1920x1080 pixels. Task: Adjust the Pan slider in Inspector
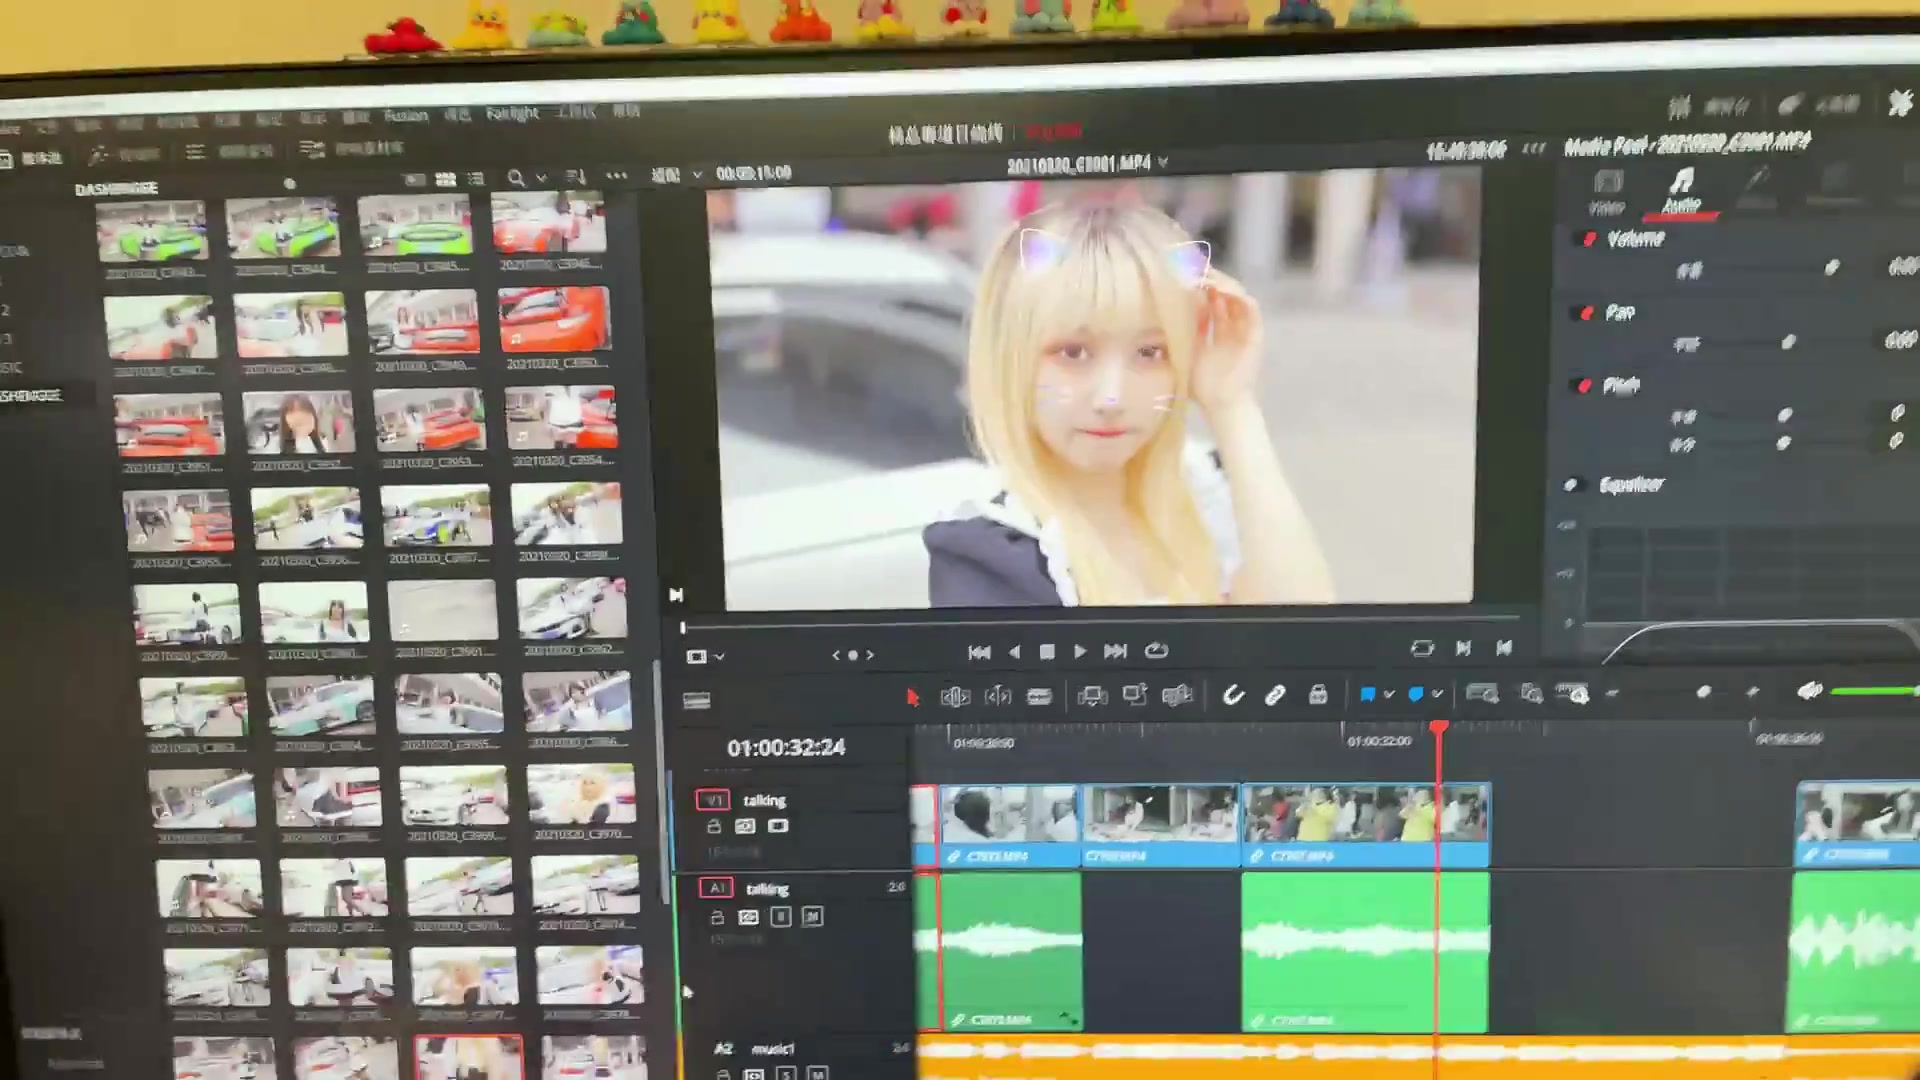click(1790, 342)
